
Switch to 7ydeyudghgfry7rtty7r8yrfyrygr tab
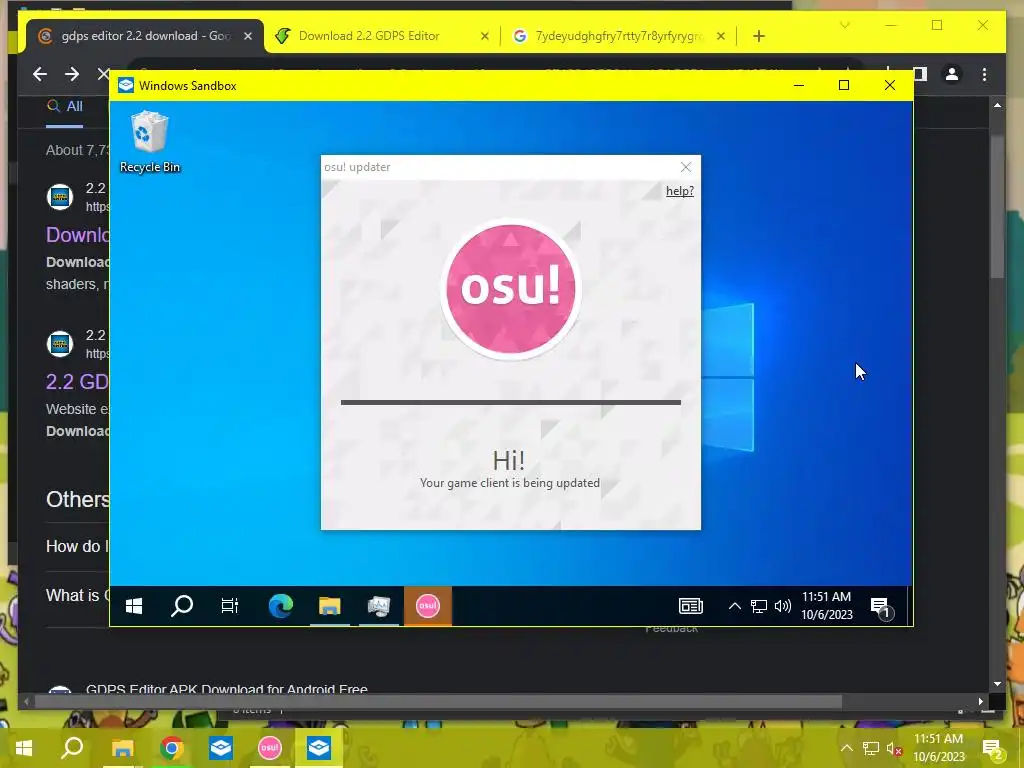click(x=618, y=36)
